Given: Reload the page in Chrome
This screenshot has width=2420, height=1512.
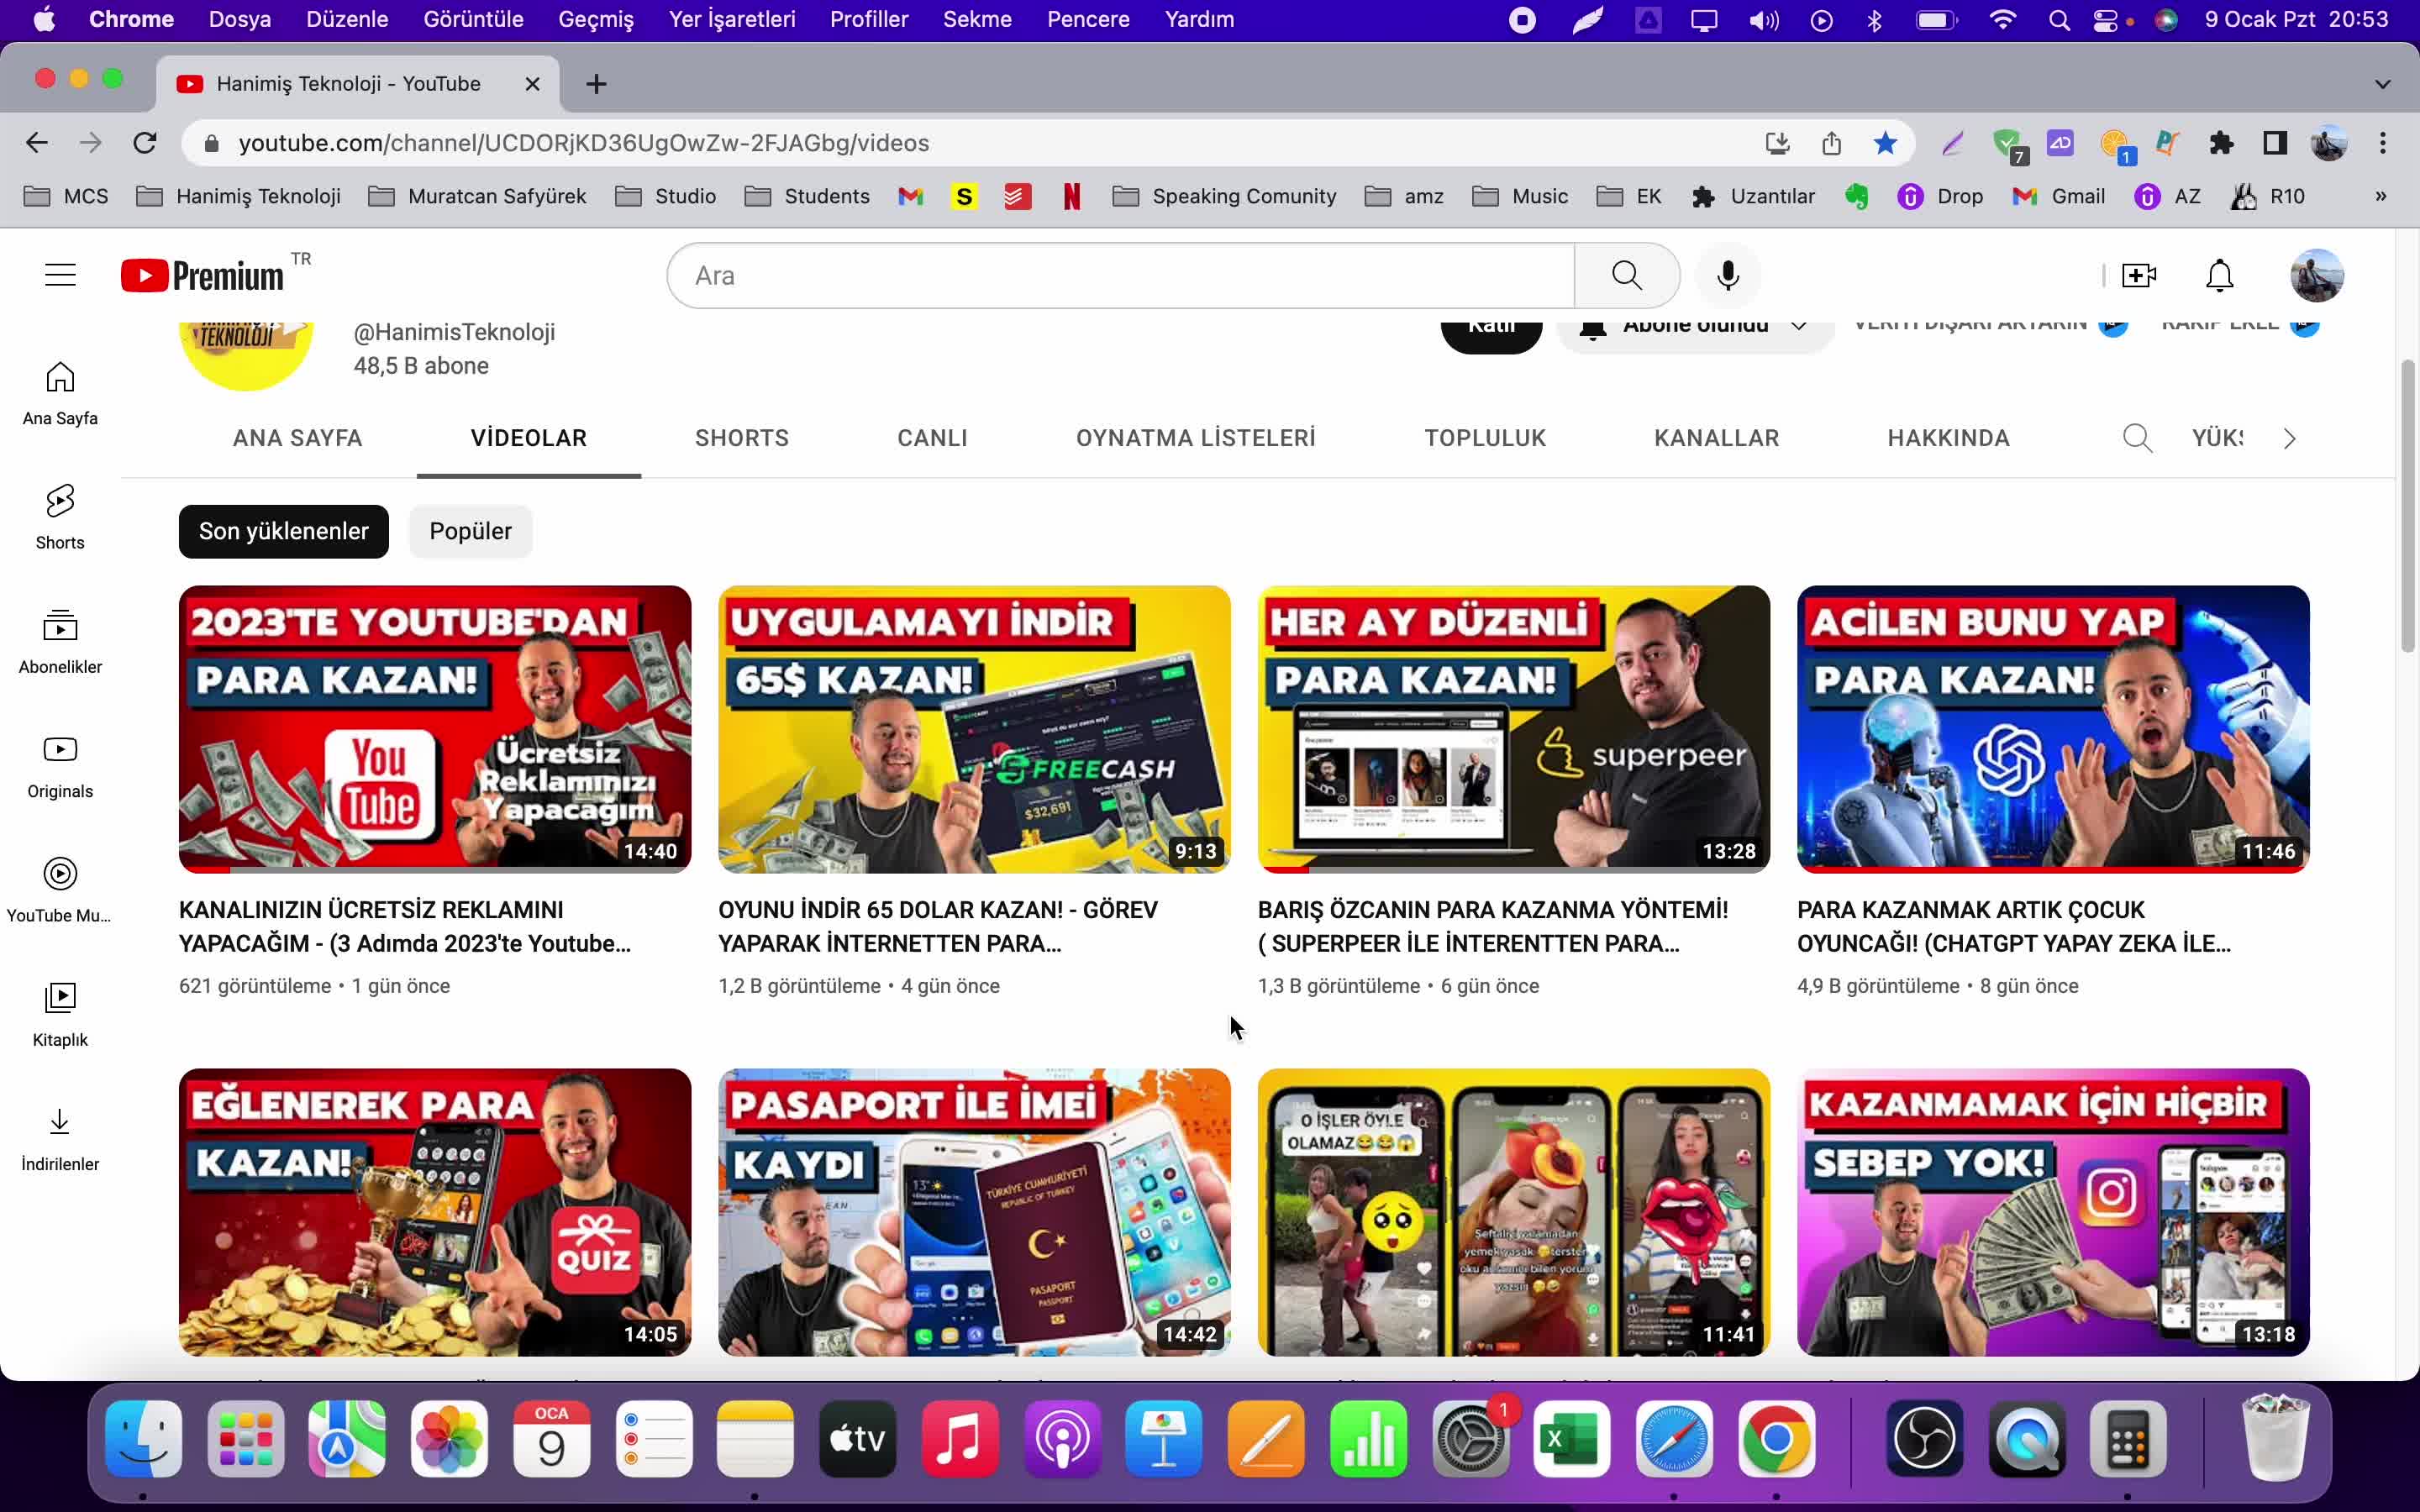Looking at the screenshot, I should [x=145, y=143].
